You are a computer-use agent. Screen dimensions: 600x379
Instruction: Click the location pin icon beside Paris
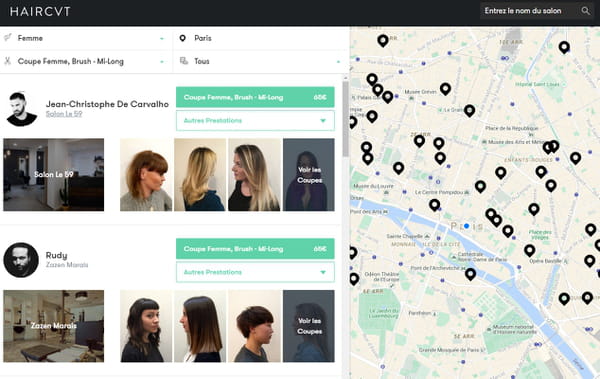click(x=183, y=38)
